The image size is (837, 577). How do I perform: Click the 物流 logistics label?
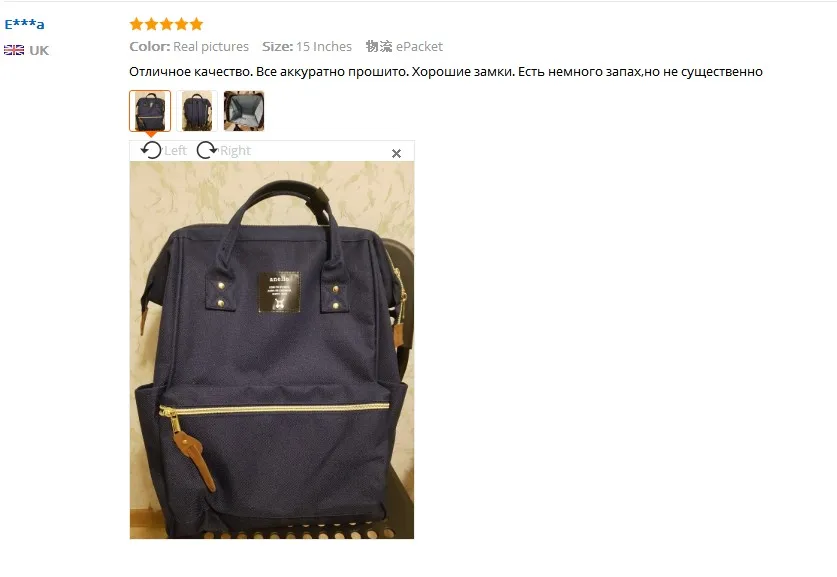coord(379,46)
